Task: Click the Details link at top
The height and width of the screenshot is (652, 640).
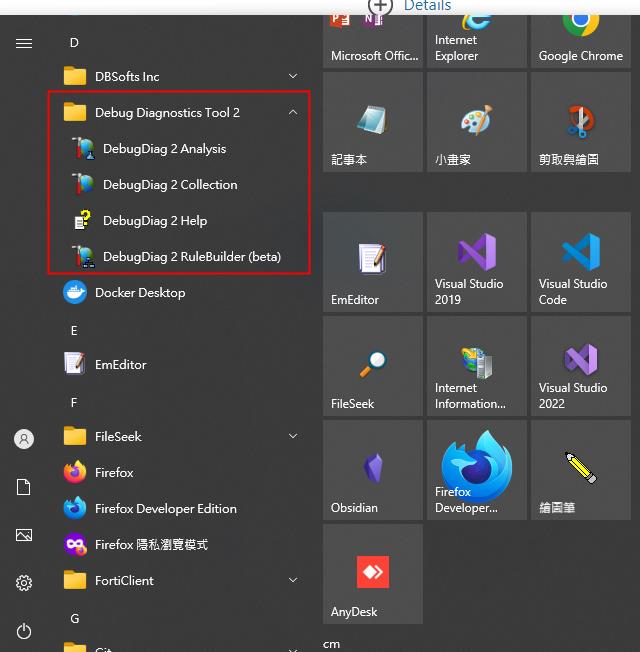Action: point(427,5)
